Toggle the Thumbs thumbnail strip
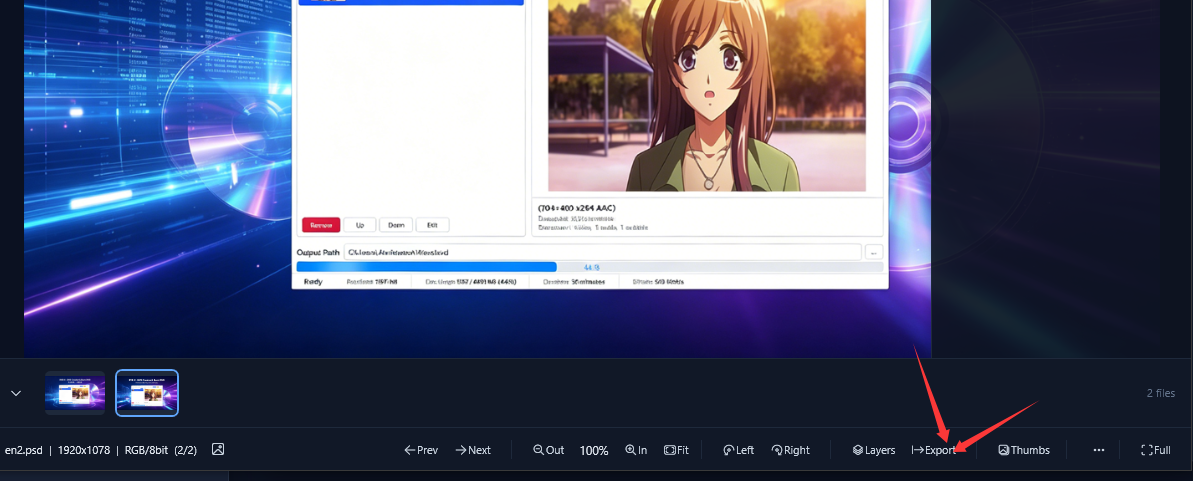This screenshot has width=1193, height=481. pyautogui.click(x=1024, y=450)
